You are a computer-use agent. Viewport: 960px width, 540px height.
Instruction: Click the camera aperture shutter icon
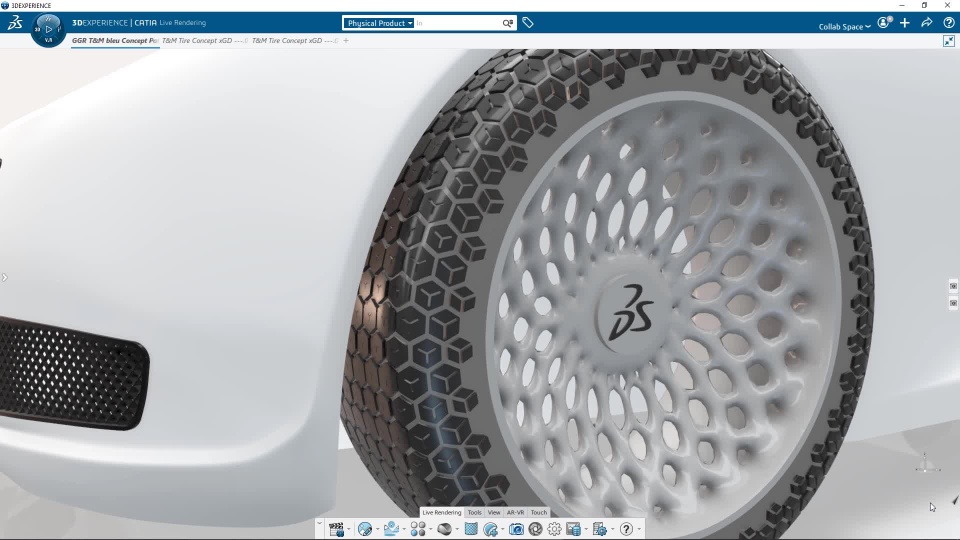535,529
